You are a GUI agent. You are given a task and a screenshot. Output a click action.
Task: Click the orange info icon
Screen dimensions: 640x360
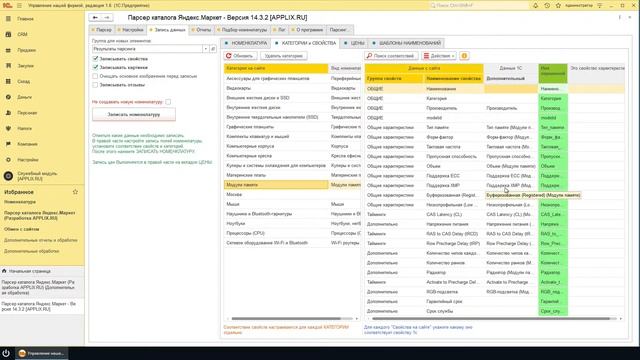click(464, 56)
